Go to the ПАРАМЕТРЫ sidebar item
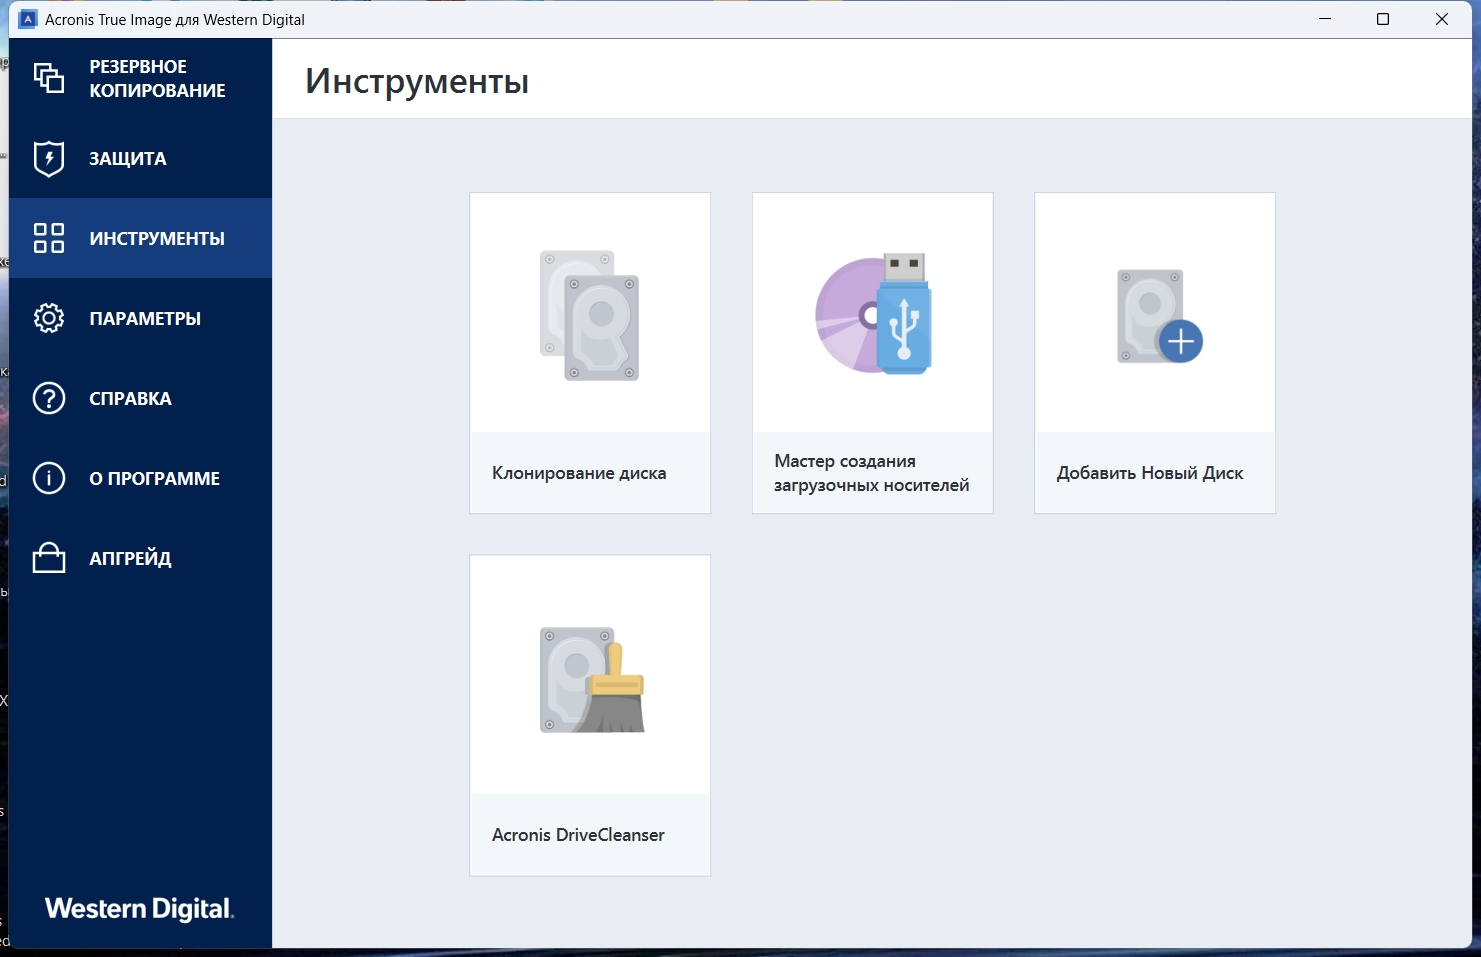This screenshot has height=957, width=1481. 145,318
